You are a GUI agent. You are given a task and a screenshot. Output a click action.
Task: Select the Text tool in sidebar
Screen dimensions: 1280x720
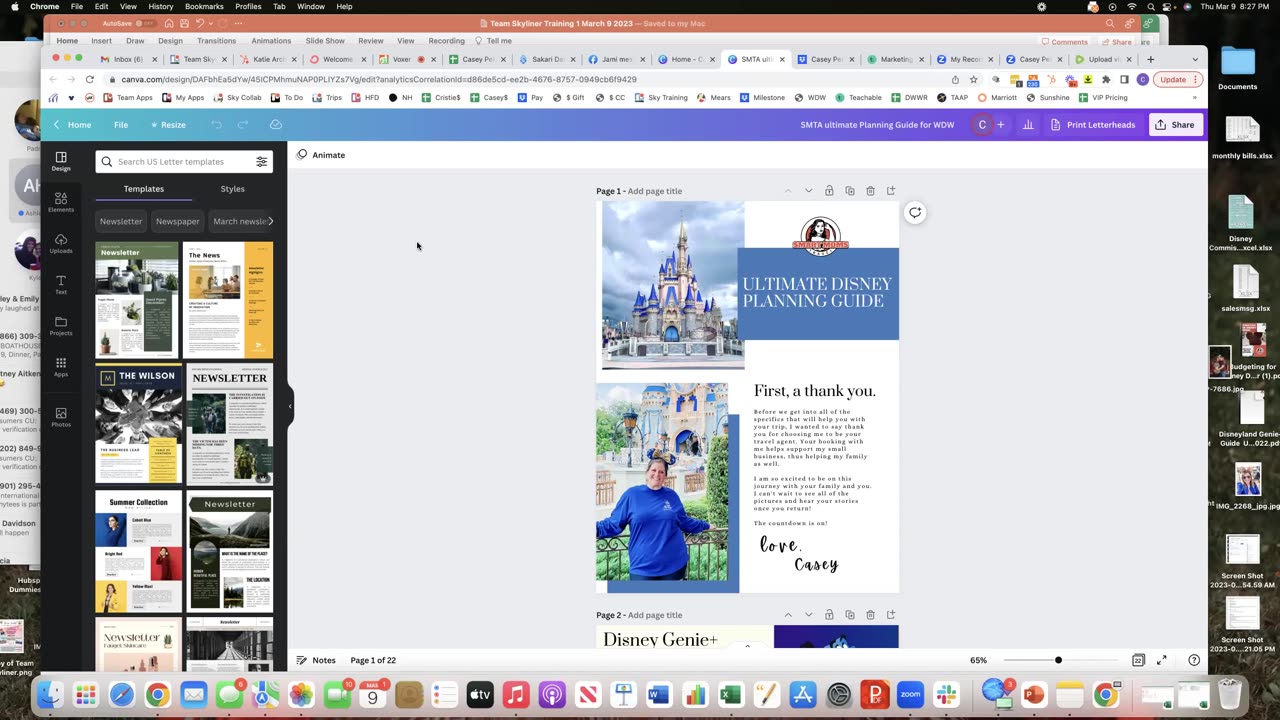coord(61,284)
